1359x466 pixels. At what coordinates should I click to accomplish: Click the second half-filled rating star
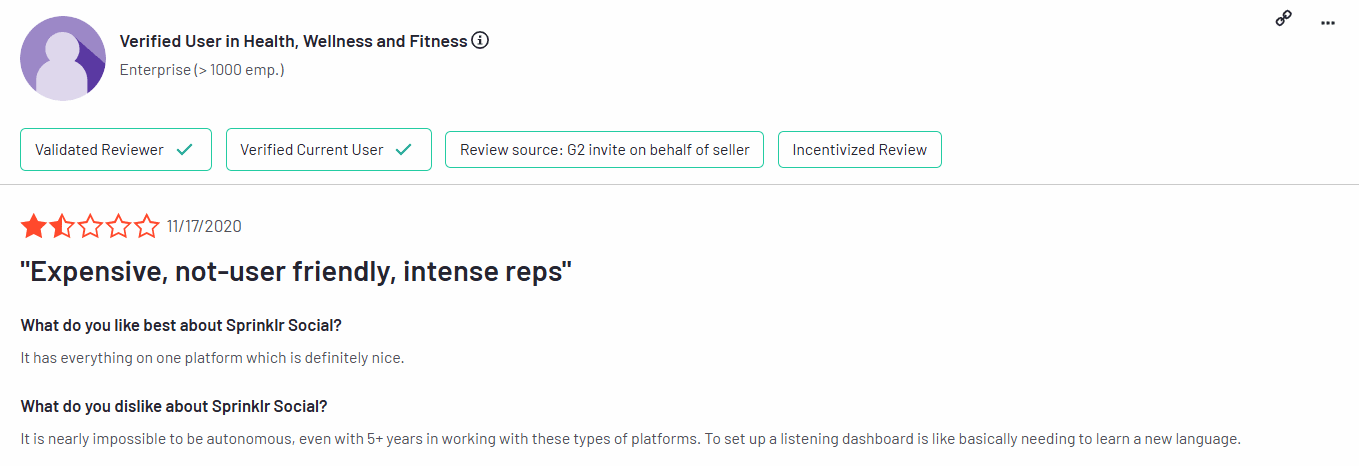point(62,226)
